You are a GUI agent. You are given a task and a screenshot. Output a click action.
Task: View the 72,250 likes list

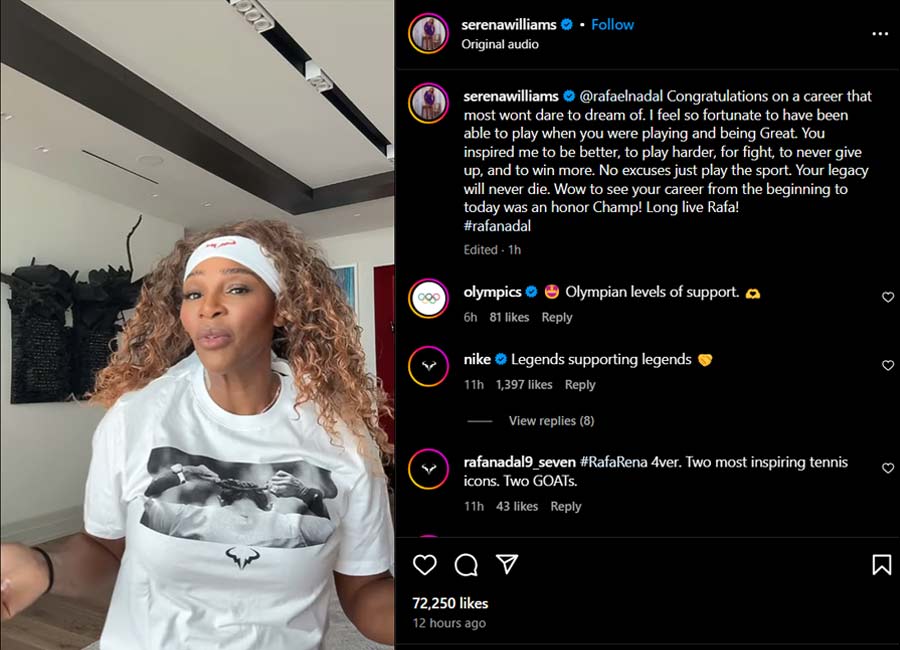450,603
